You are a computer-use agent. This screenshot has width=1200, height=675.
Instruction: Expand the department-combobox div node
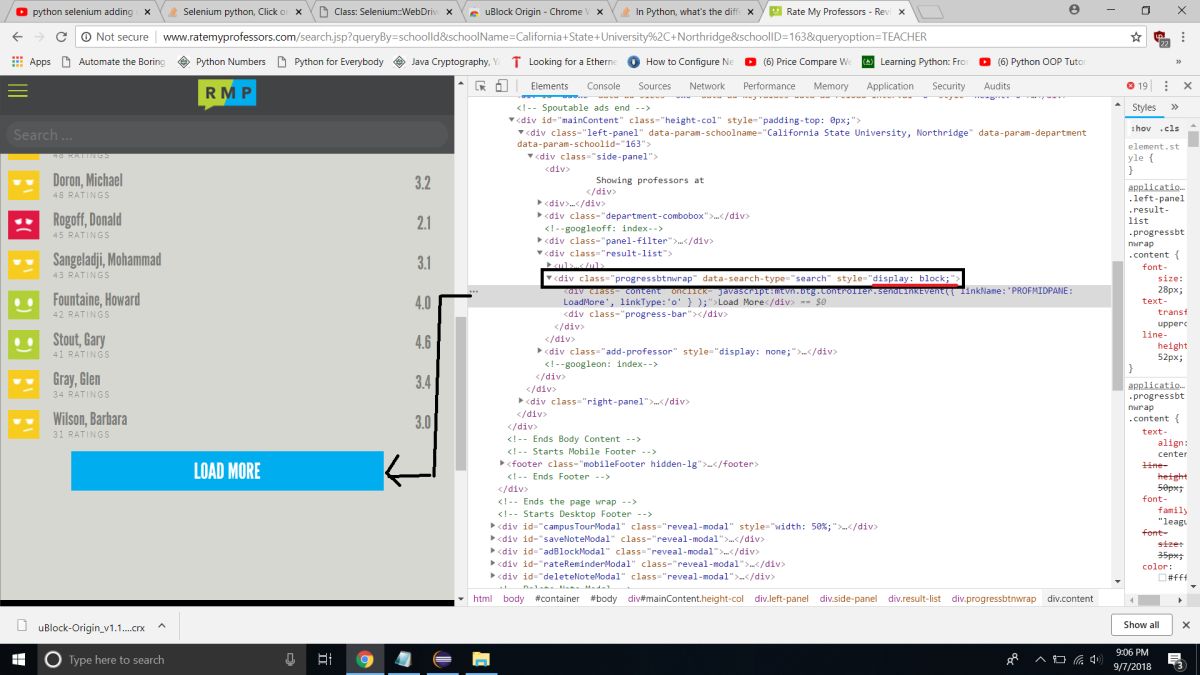click(541, 215)
